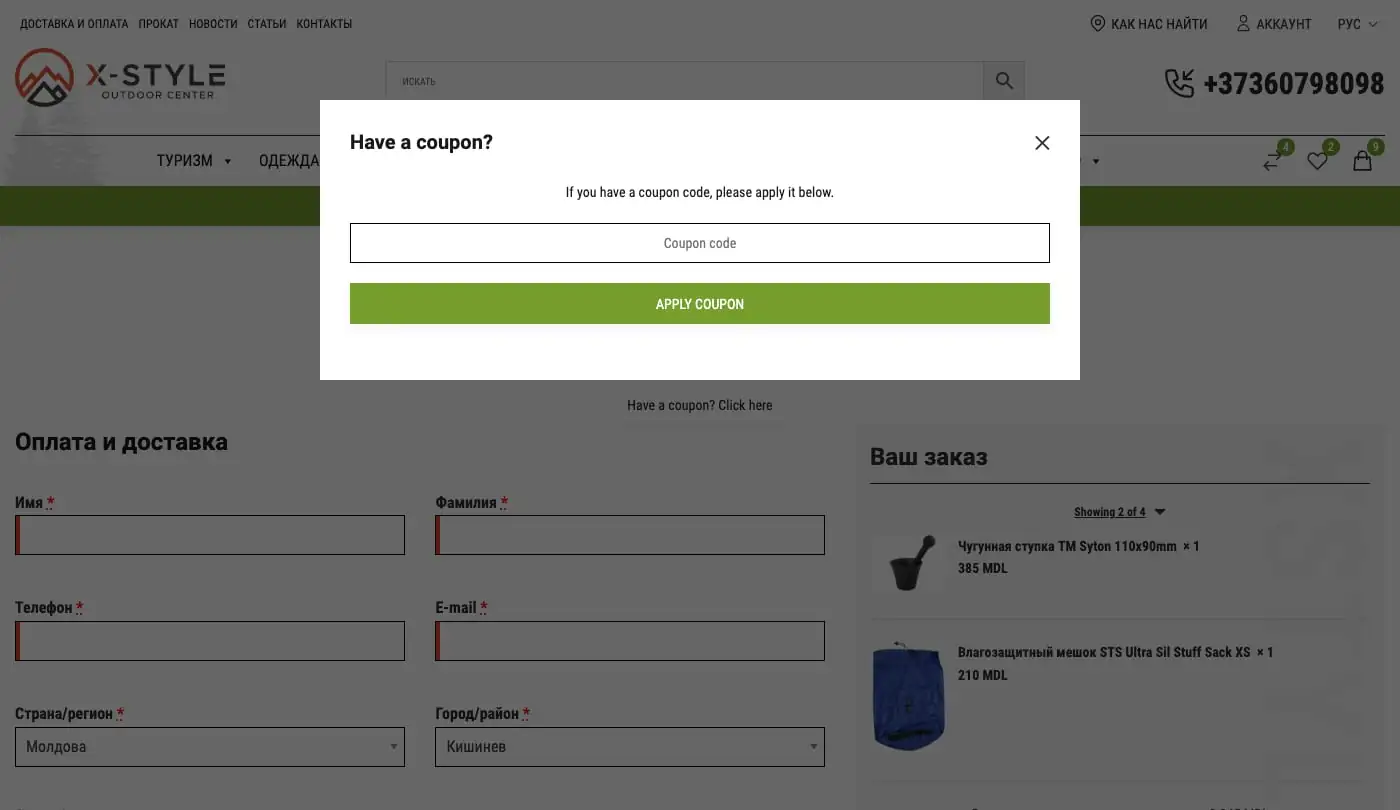Click the X-Style Outdoor Center logo

(120, 78)
